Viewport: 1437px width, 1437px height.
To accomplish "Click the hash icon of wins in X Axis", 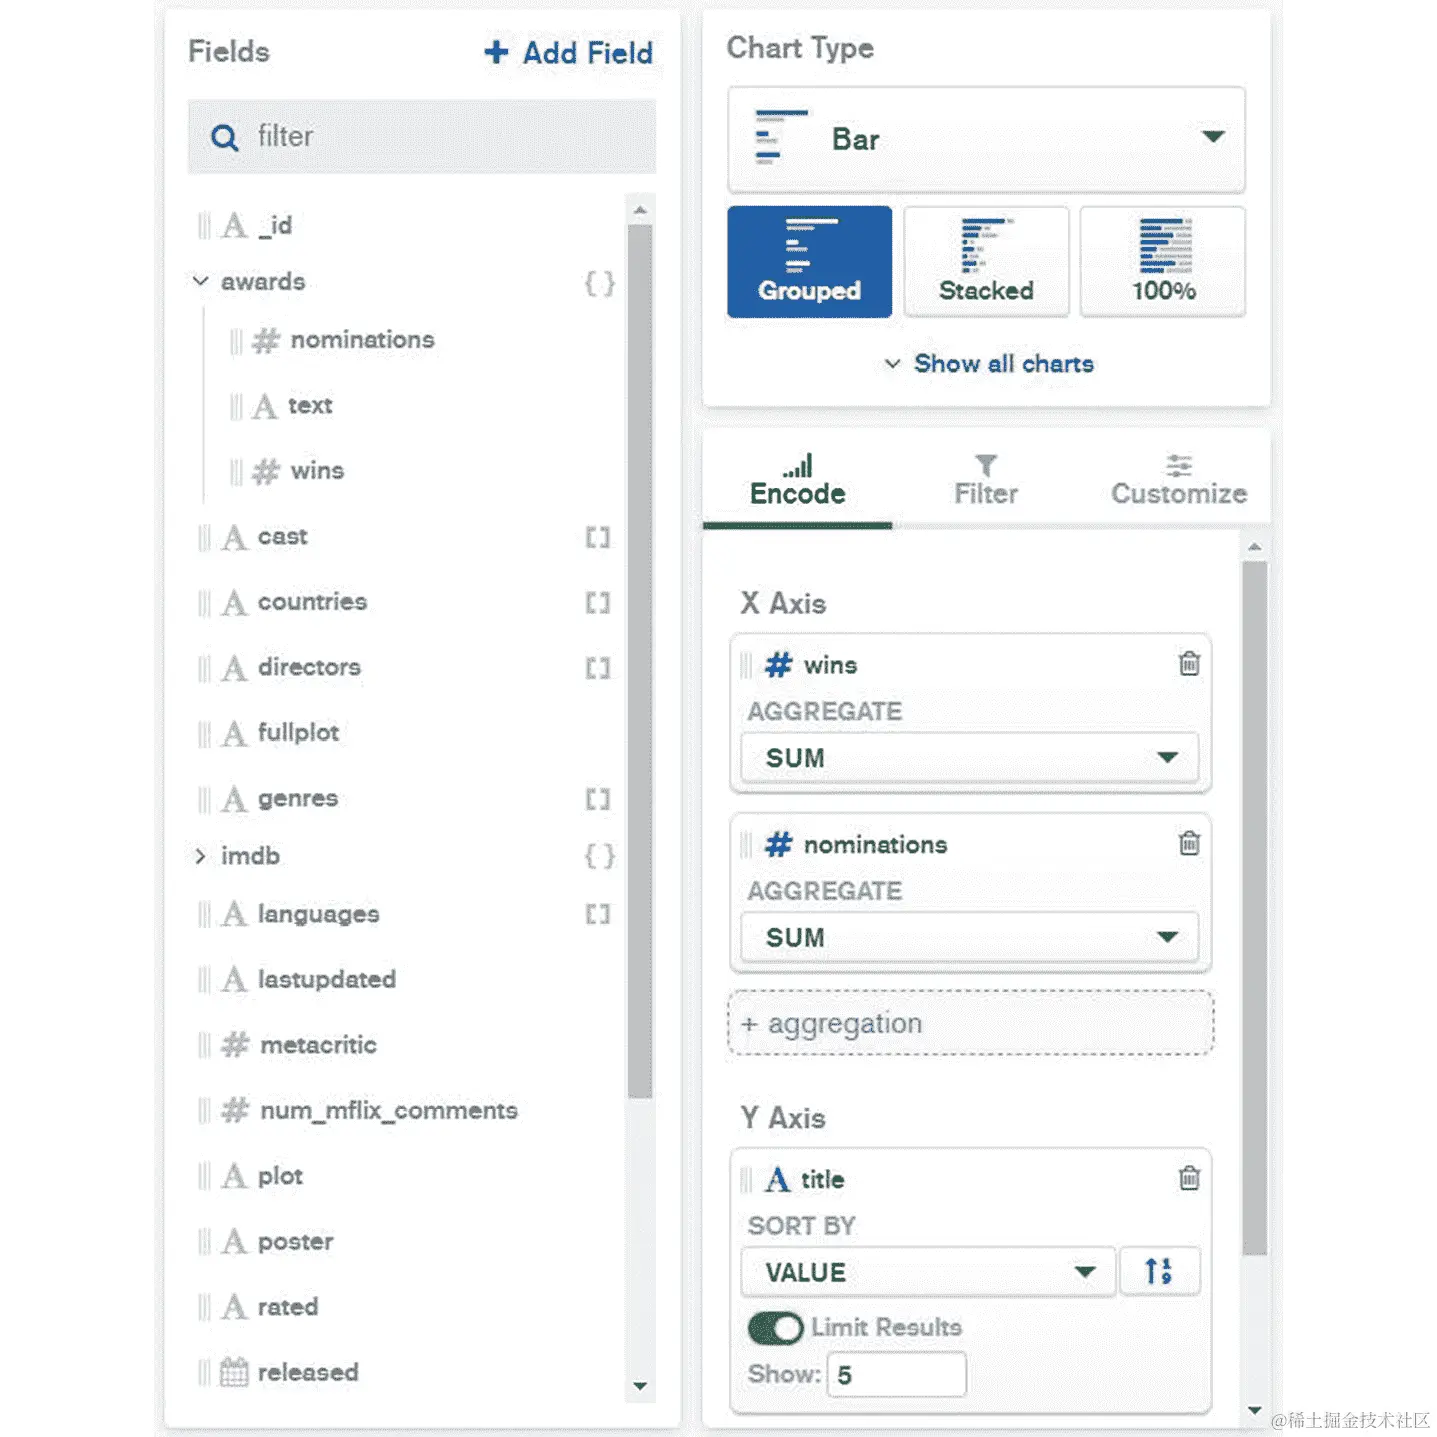I will coord(778,665).
